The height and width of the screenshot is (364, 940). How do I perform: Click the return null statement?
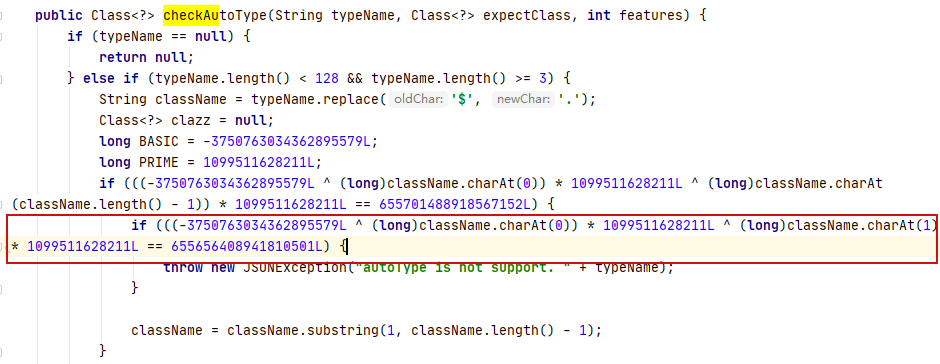[147, 58]
